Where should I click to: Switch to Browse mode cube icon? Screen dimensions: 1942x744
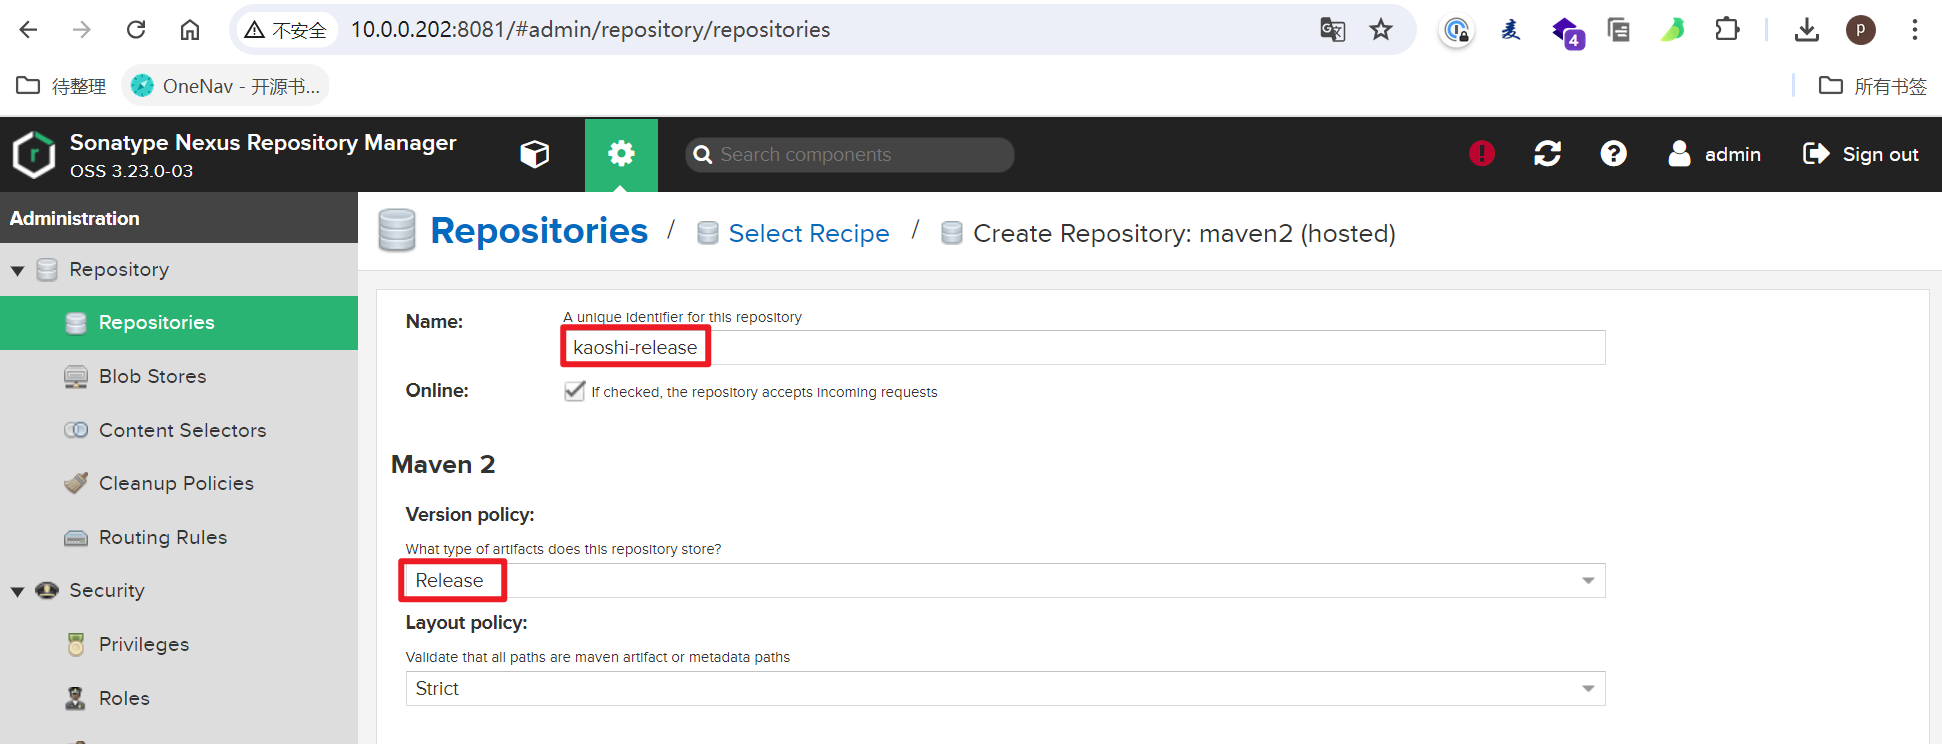tap(534, 154)
